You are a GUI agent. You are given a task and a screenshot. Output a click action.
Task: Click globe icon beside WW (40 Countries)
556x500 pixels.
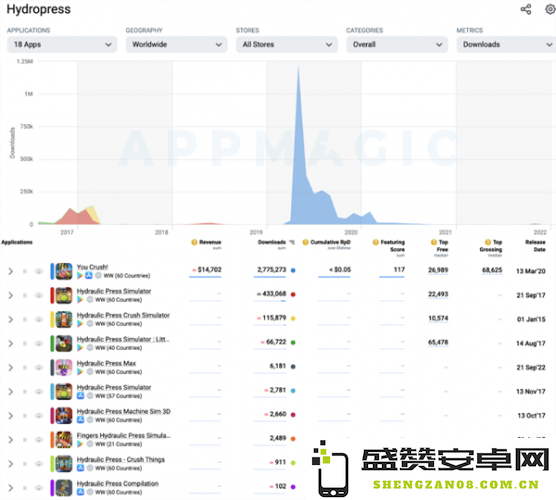(90, 348)
